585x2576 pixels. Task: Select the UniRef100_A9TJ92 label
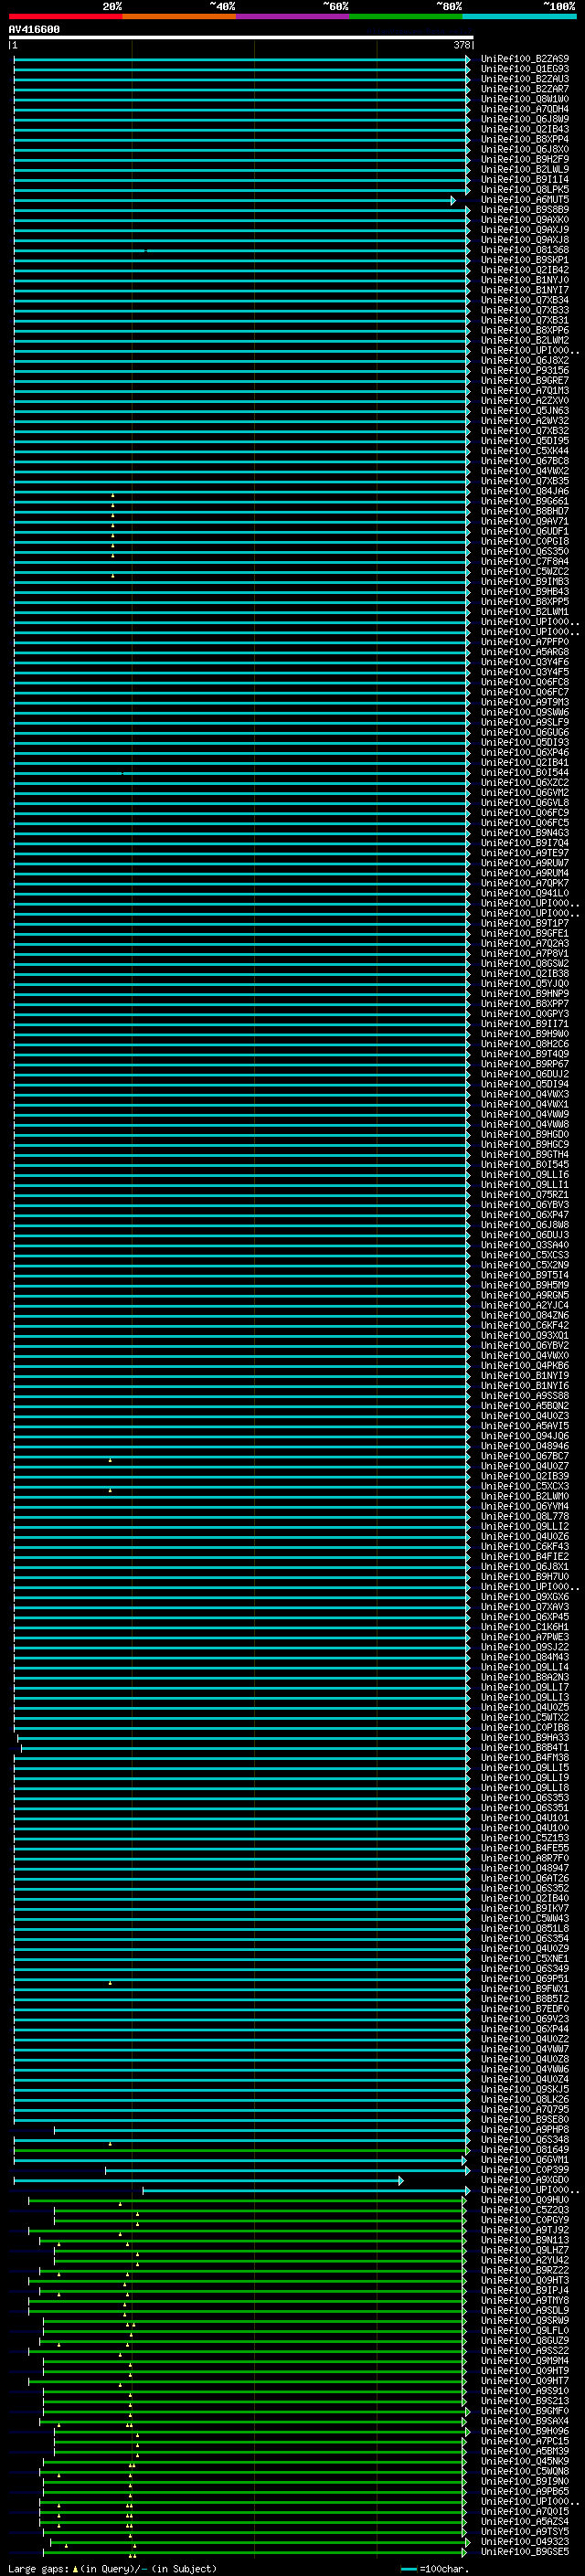coord(525,2229)
